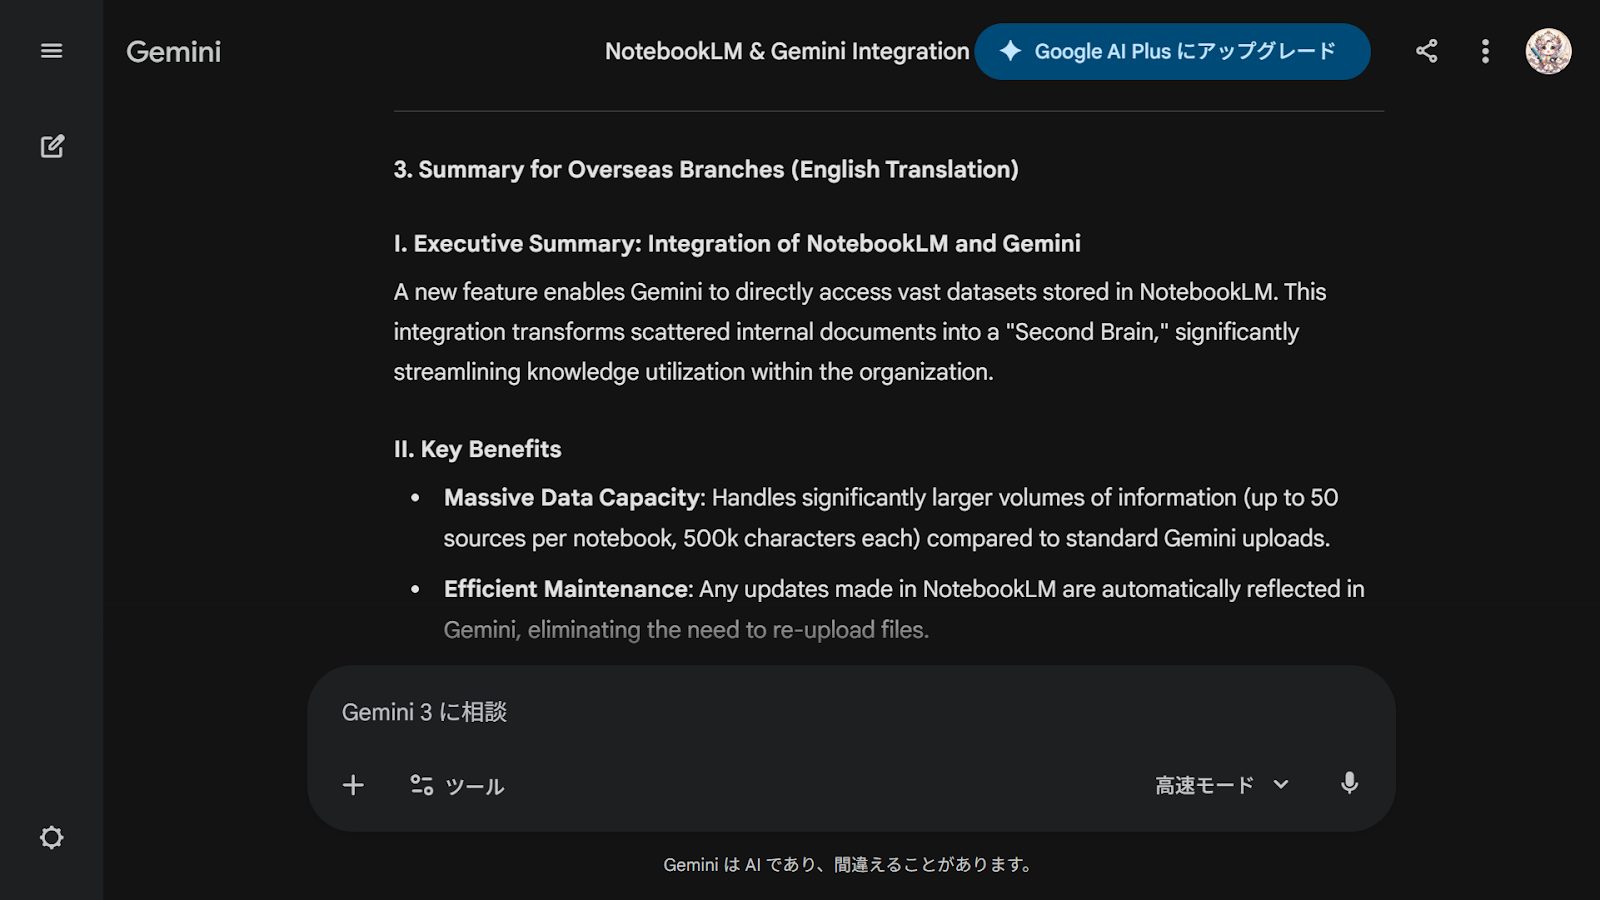
Task: Start a new chat with the pencil icon
Action: coord(52,146)
